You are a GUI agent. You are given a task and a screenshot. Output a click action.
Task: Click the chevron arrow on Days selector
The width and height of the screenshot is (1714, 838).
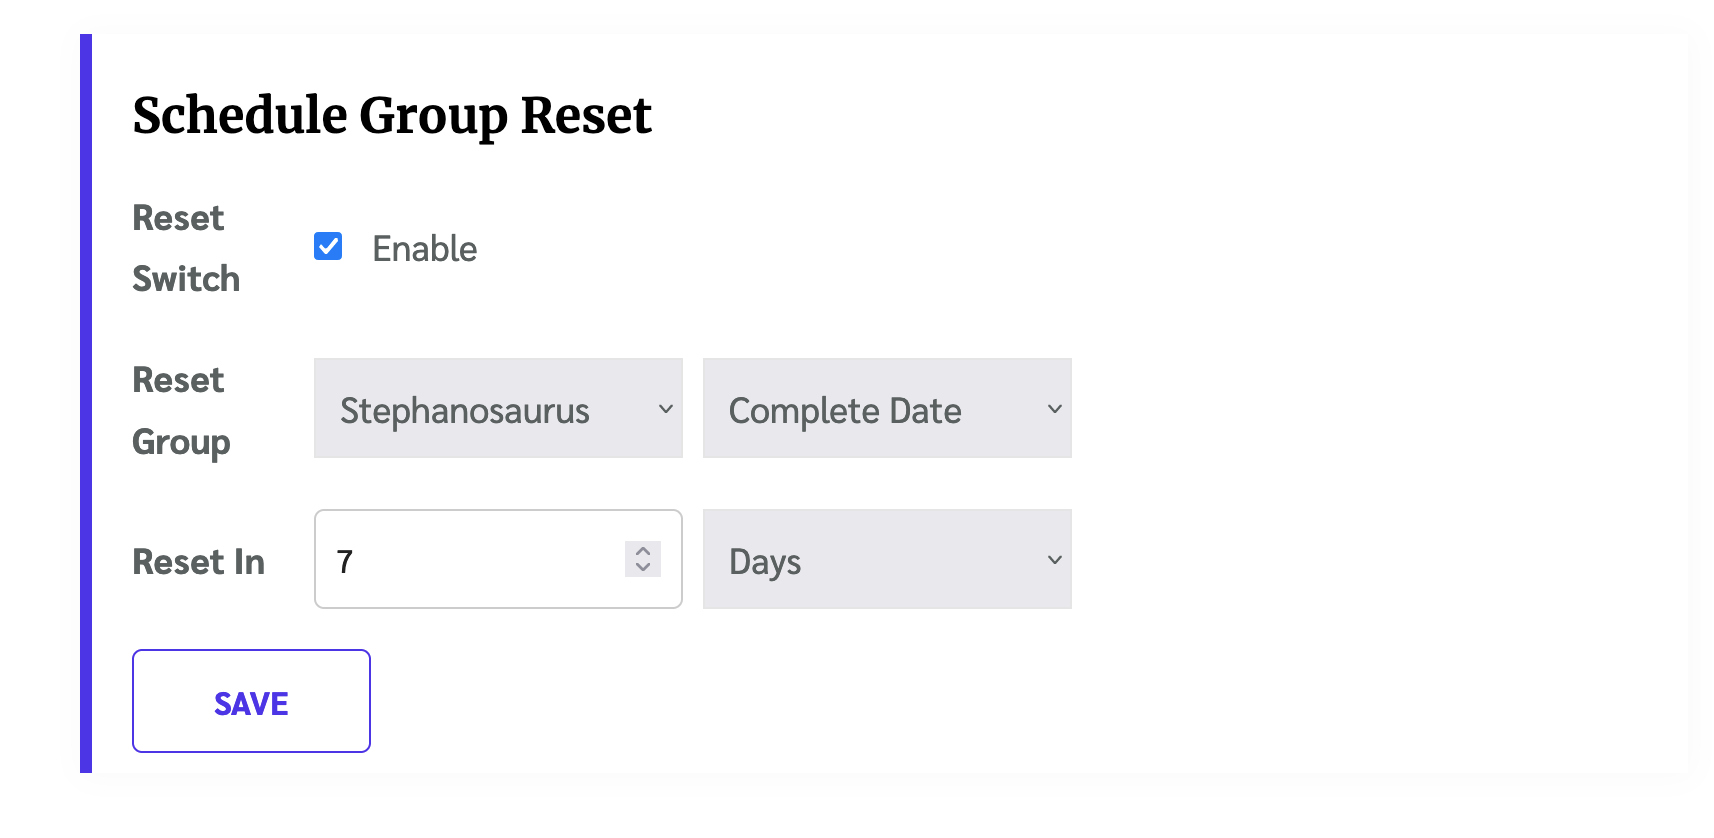click(x=1054, y=560)
